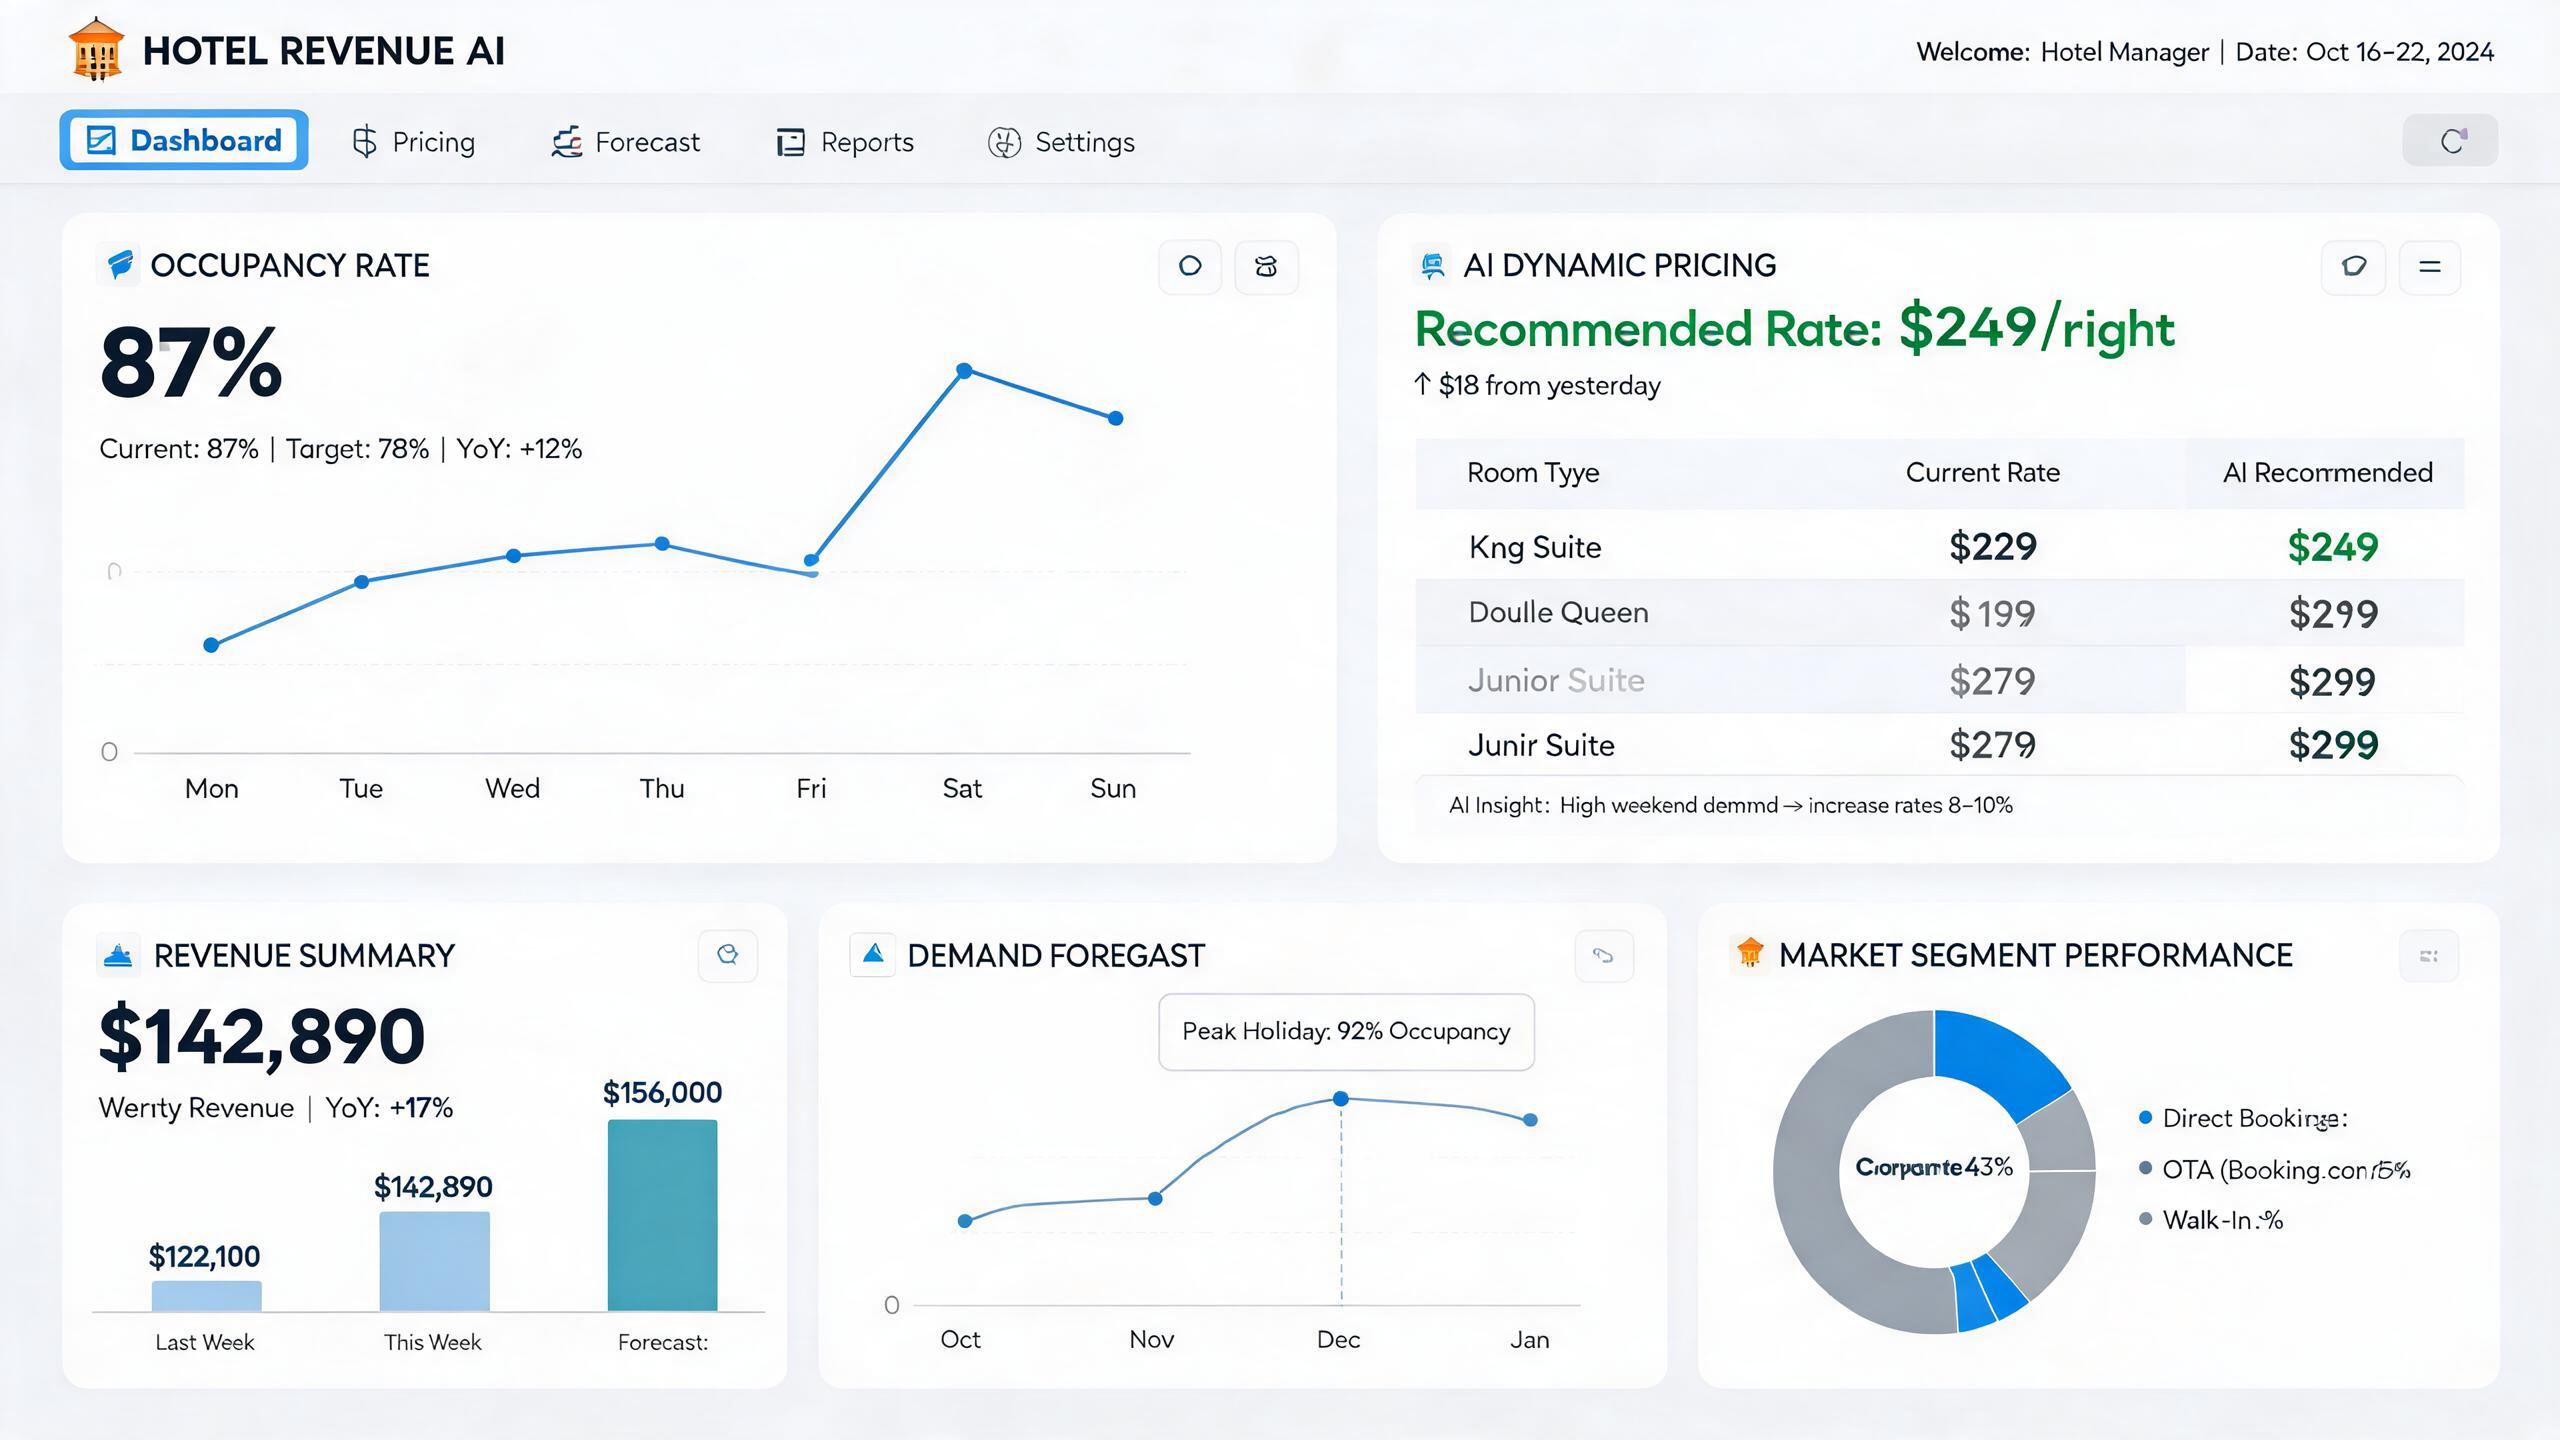
Task: Click the Occupancy Rate title icon
Action: 120,265
